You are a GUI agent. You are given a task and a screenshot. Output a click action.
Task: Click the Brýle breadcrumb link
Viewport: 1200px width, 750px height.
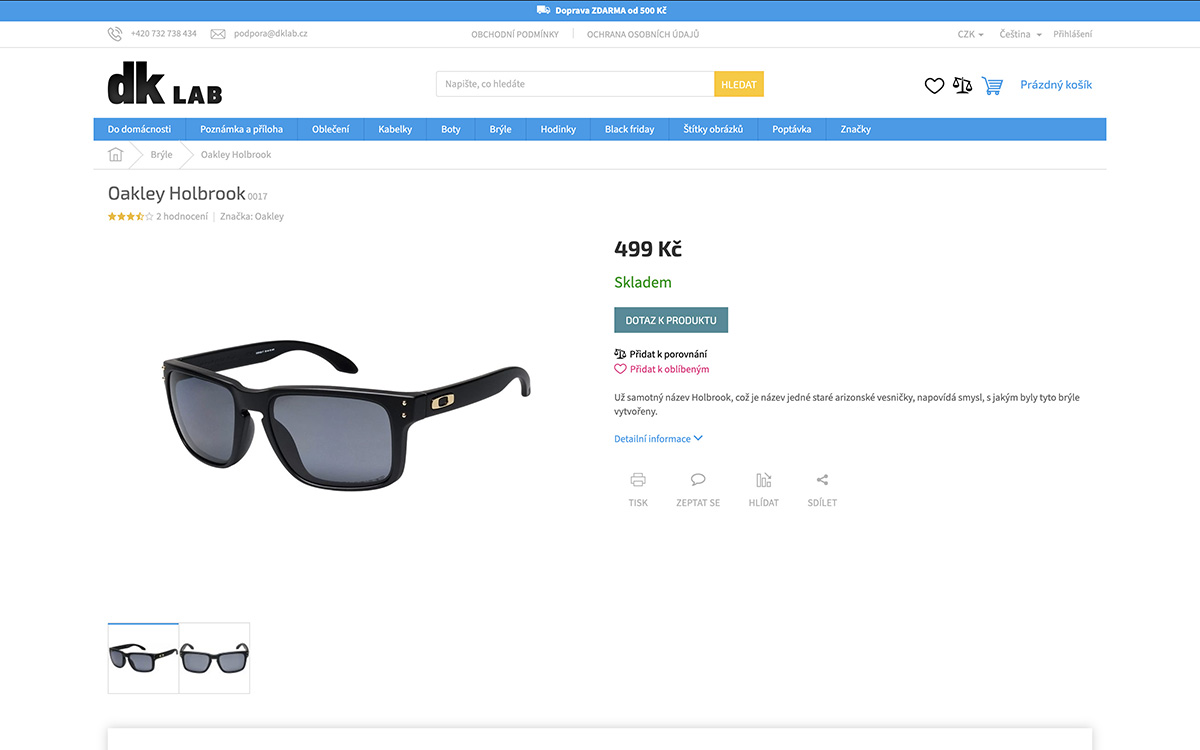click(x=162, y=155)
